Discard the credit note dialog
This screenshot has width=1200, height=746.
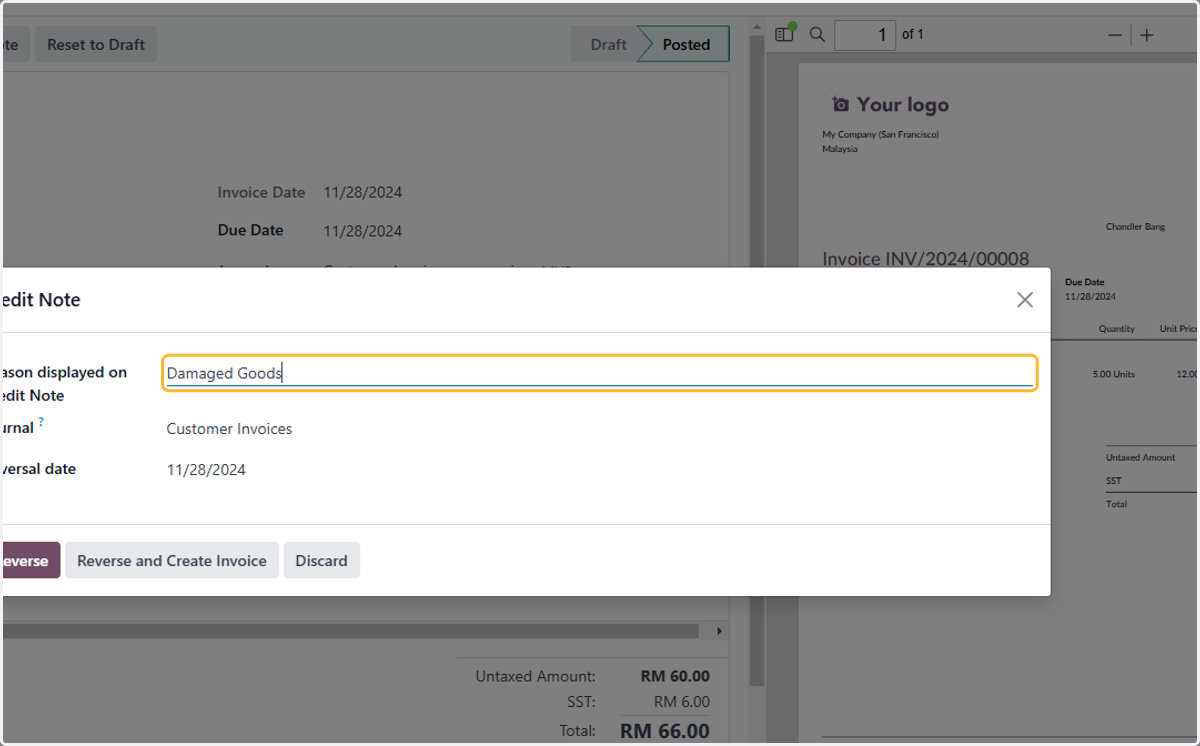[x=321, y=561]
